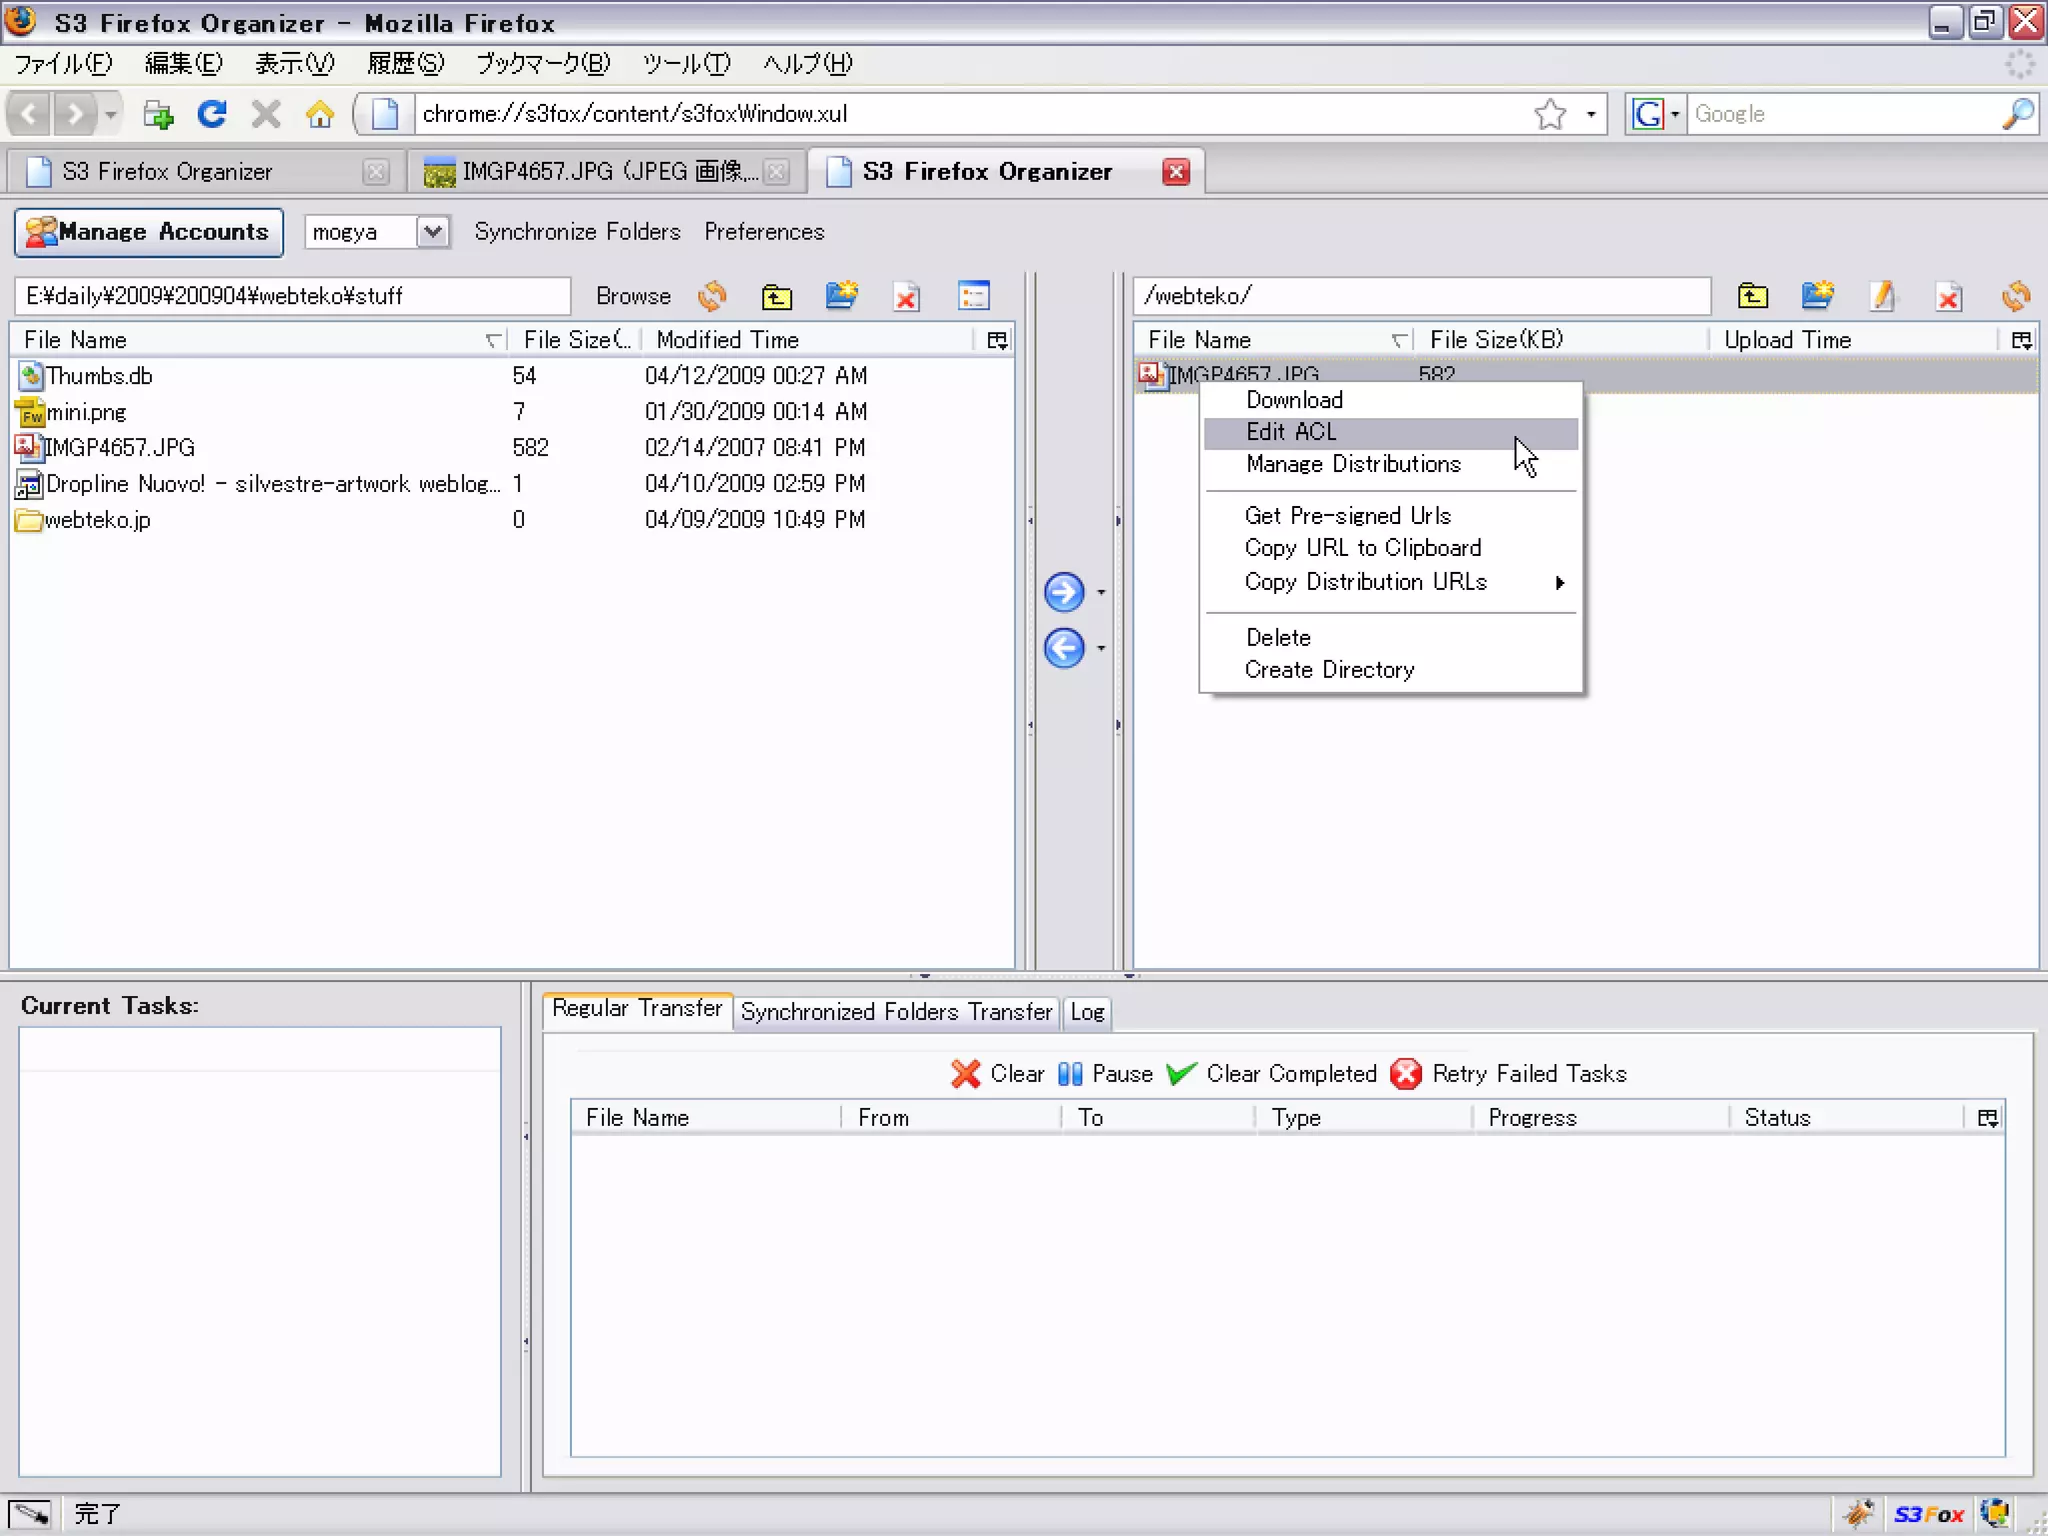The image size is (2048, 1536).
Task: Open local pane column picker
Action: click(997, 340)
